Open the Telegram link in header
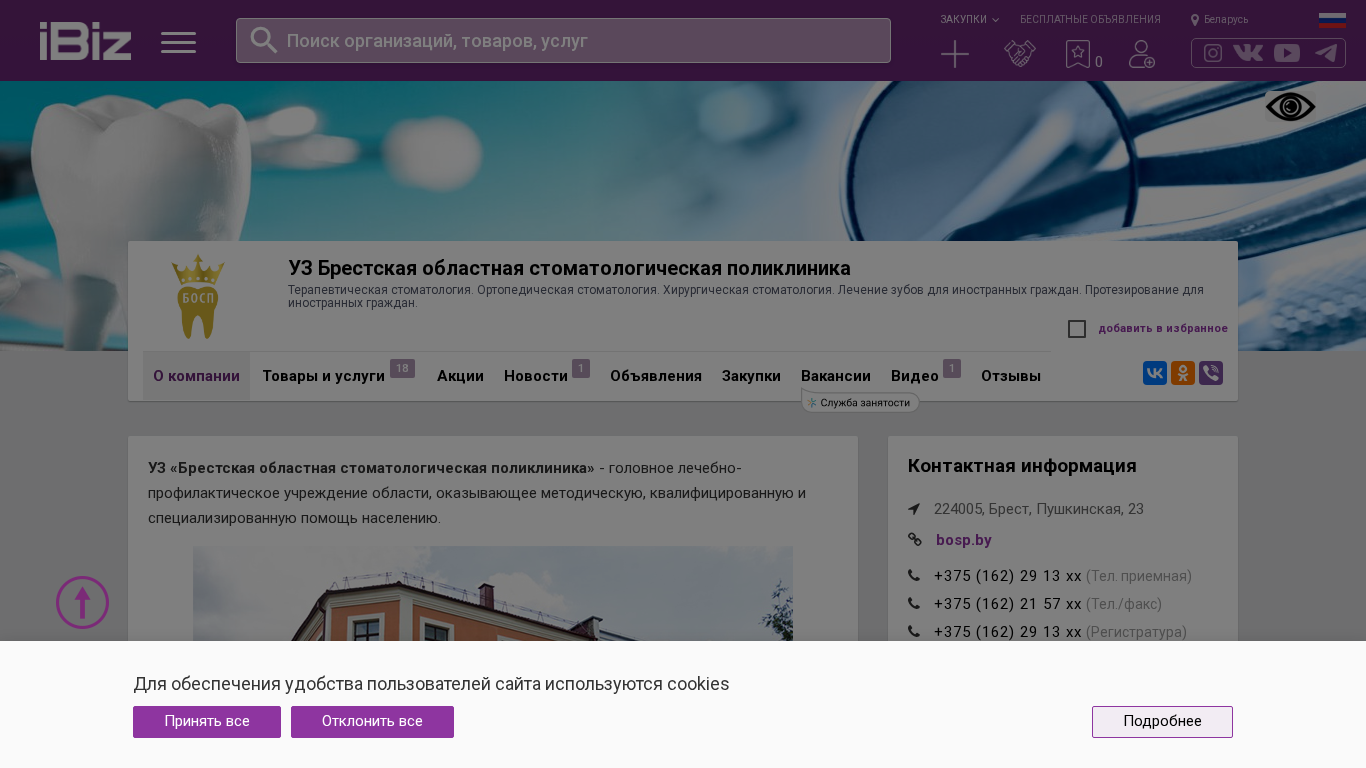 click(1326, 53)
